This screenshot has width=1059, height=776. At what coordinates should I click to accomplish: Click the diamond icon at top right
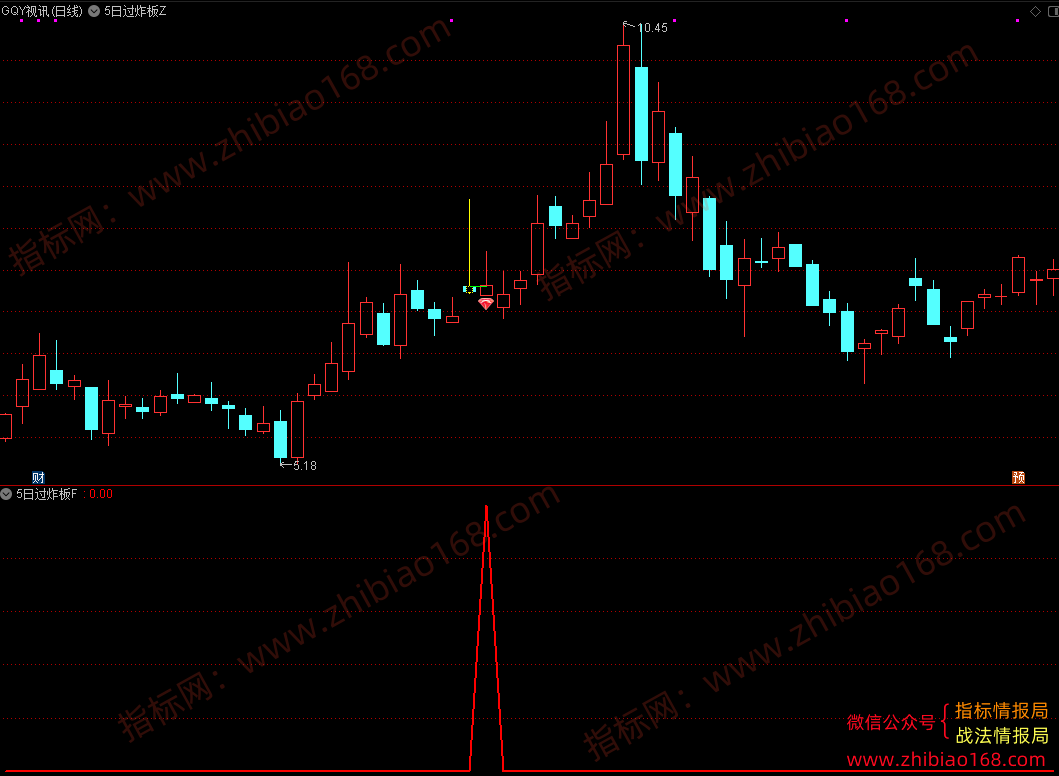tap(1035, 11)
